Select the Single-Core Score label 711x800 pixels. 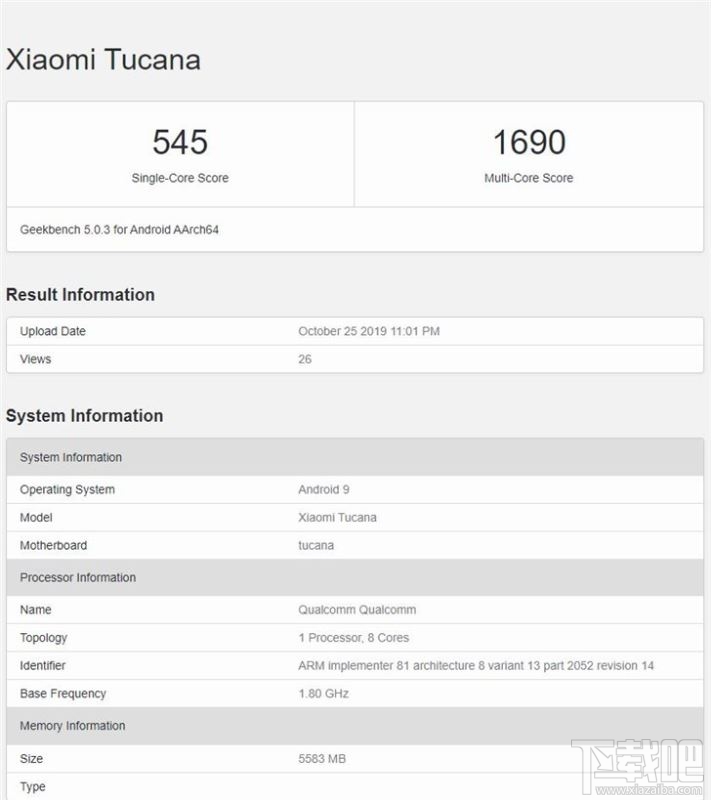180,178
